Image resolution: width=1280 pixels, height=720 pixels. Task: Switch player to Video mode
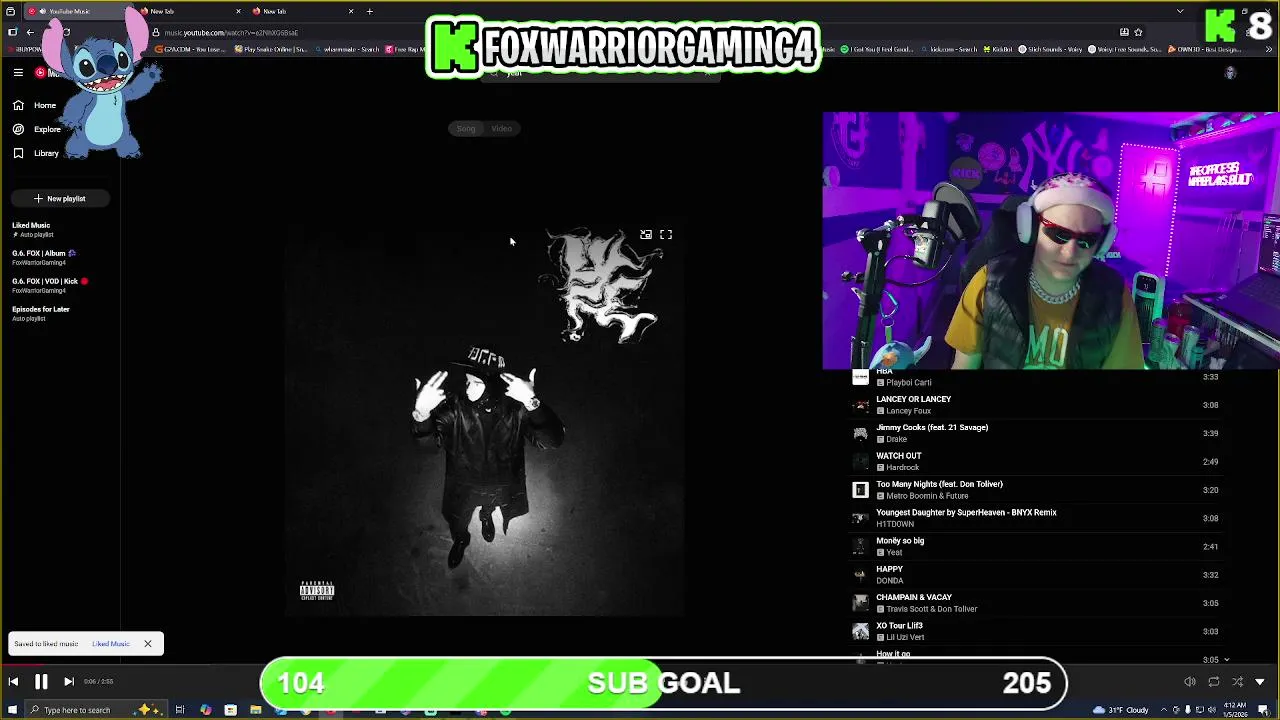click(501, 128)
